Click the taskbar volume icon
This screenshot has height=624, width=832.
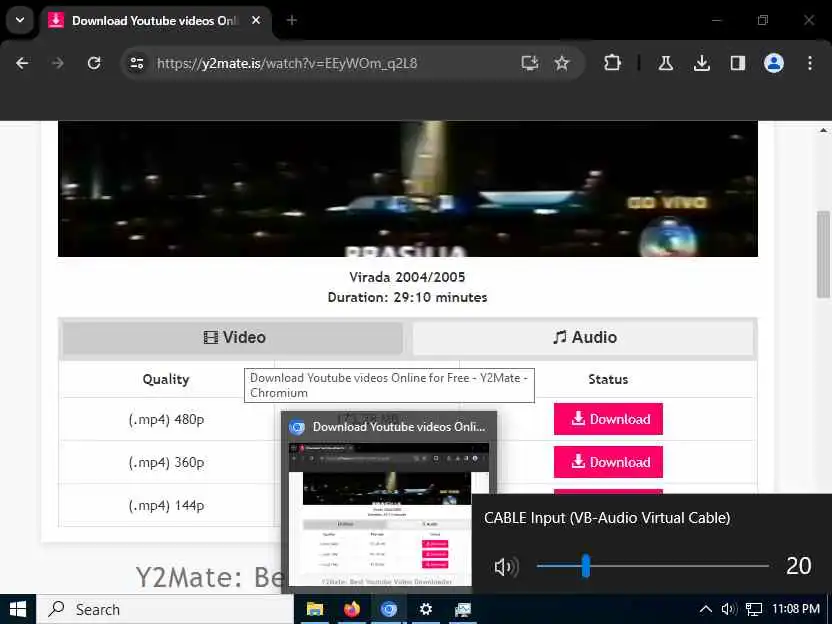[729, 609]
